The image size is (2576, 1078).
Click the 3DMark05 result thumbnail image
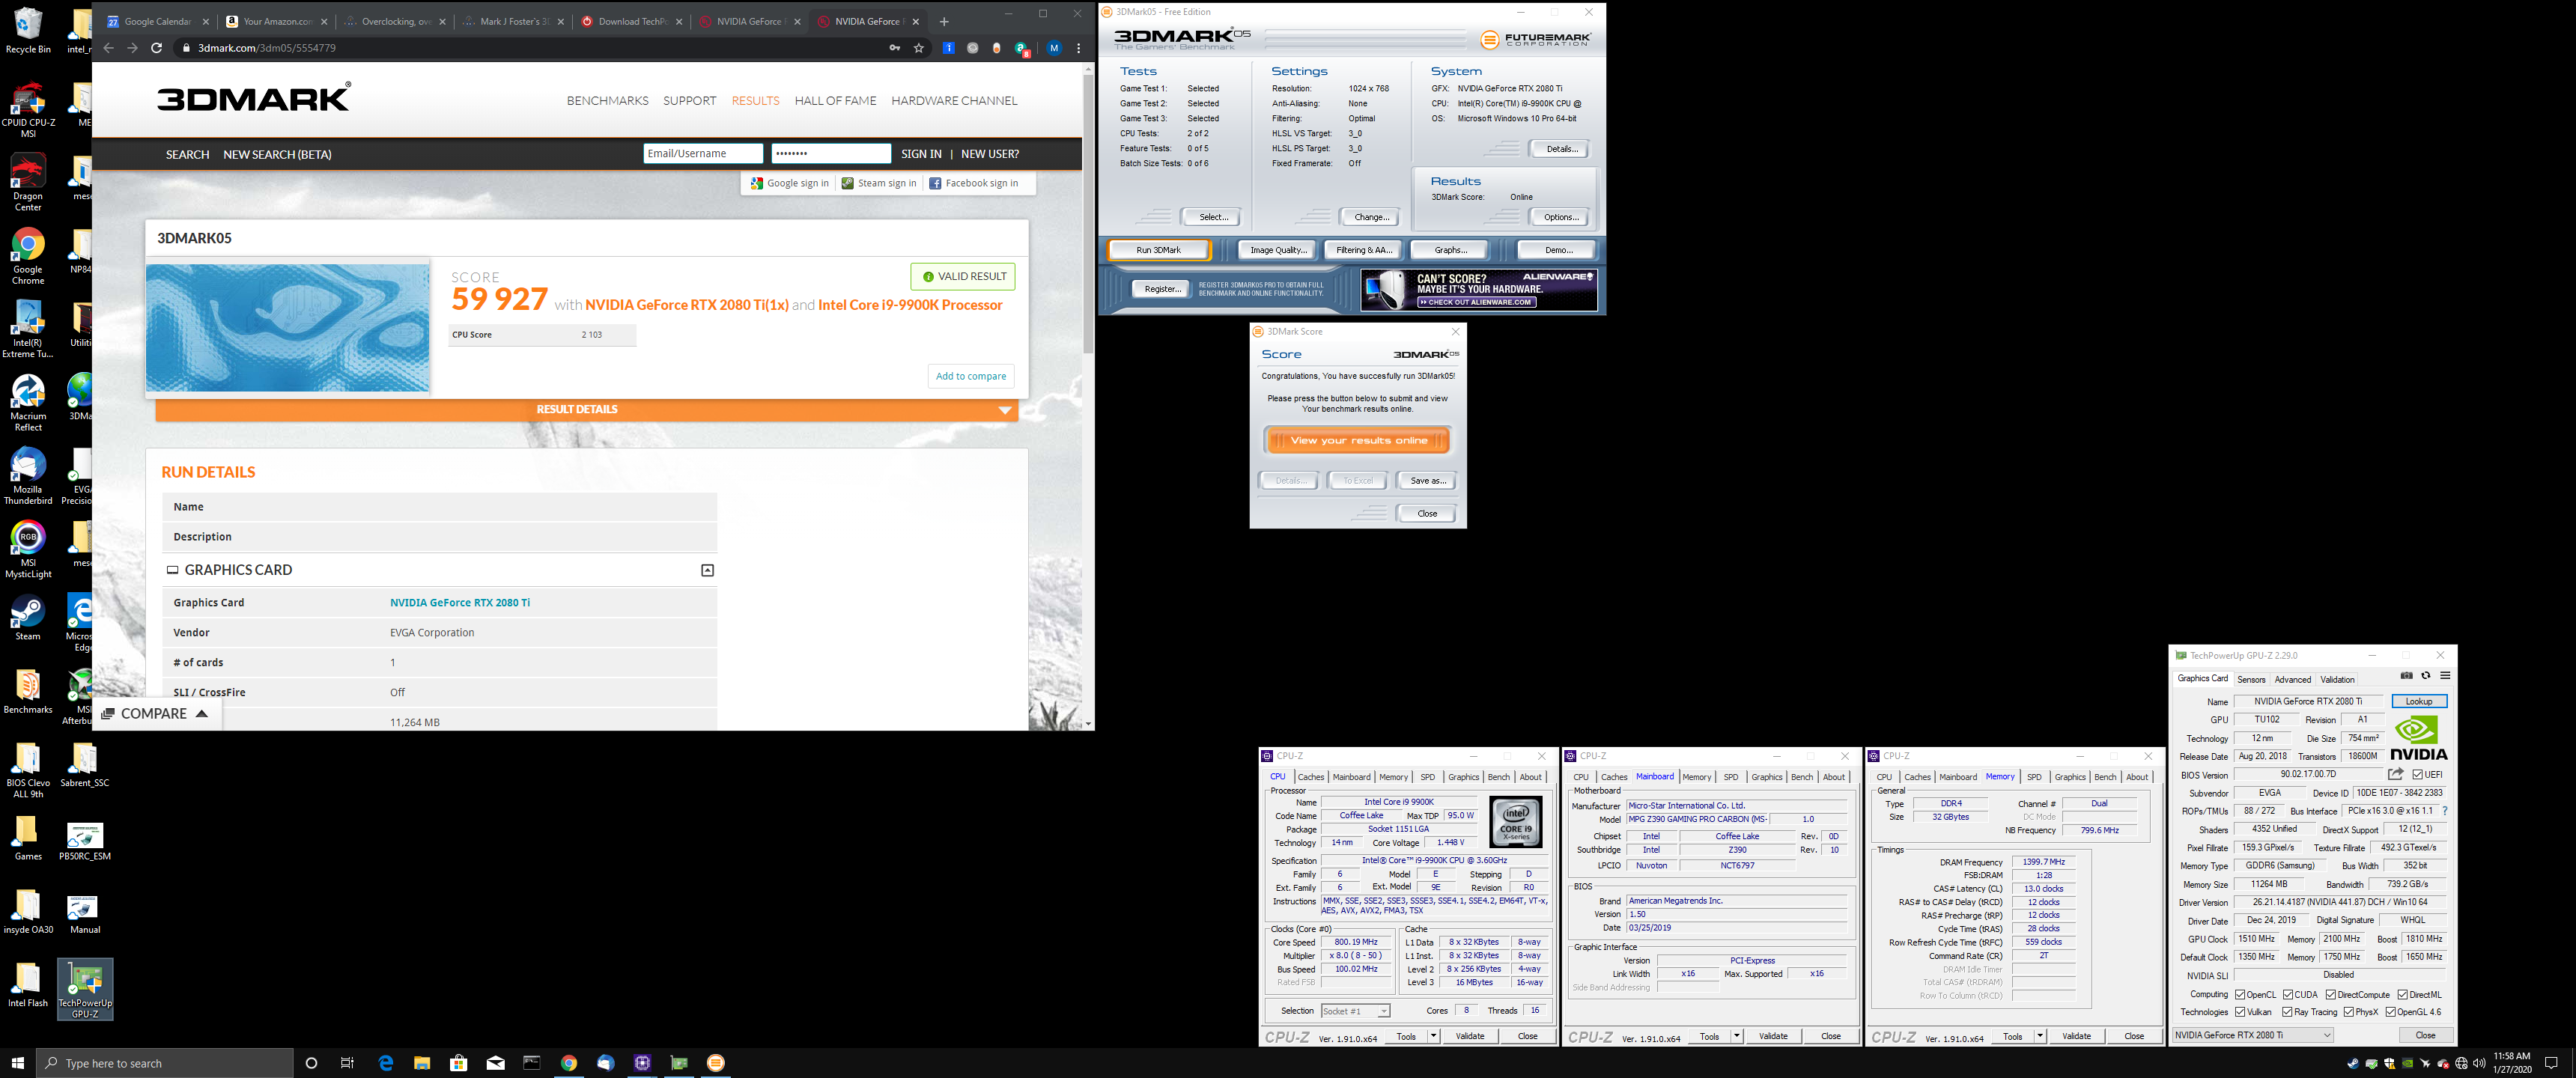[288, 327]
